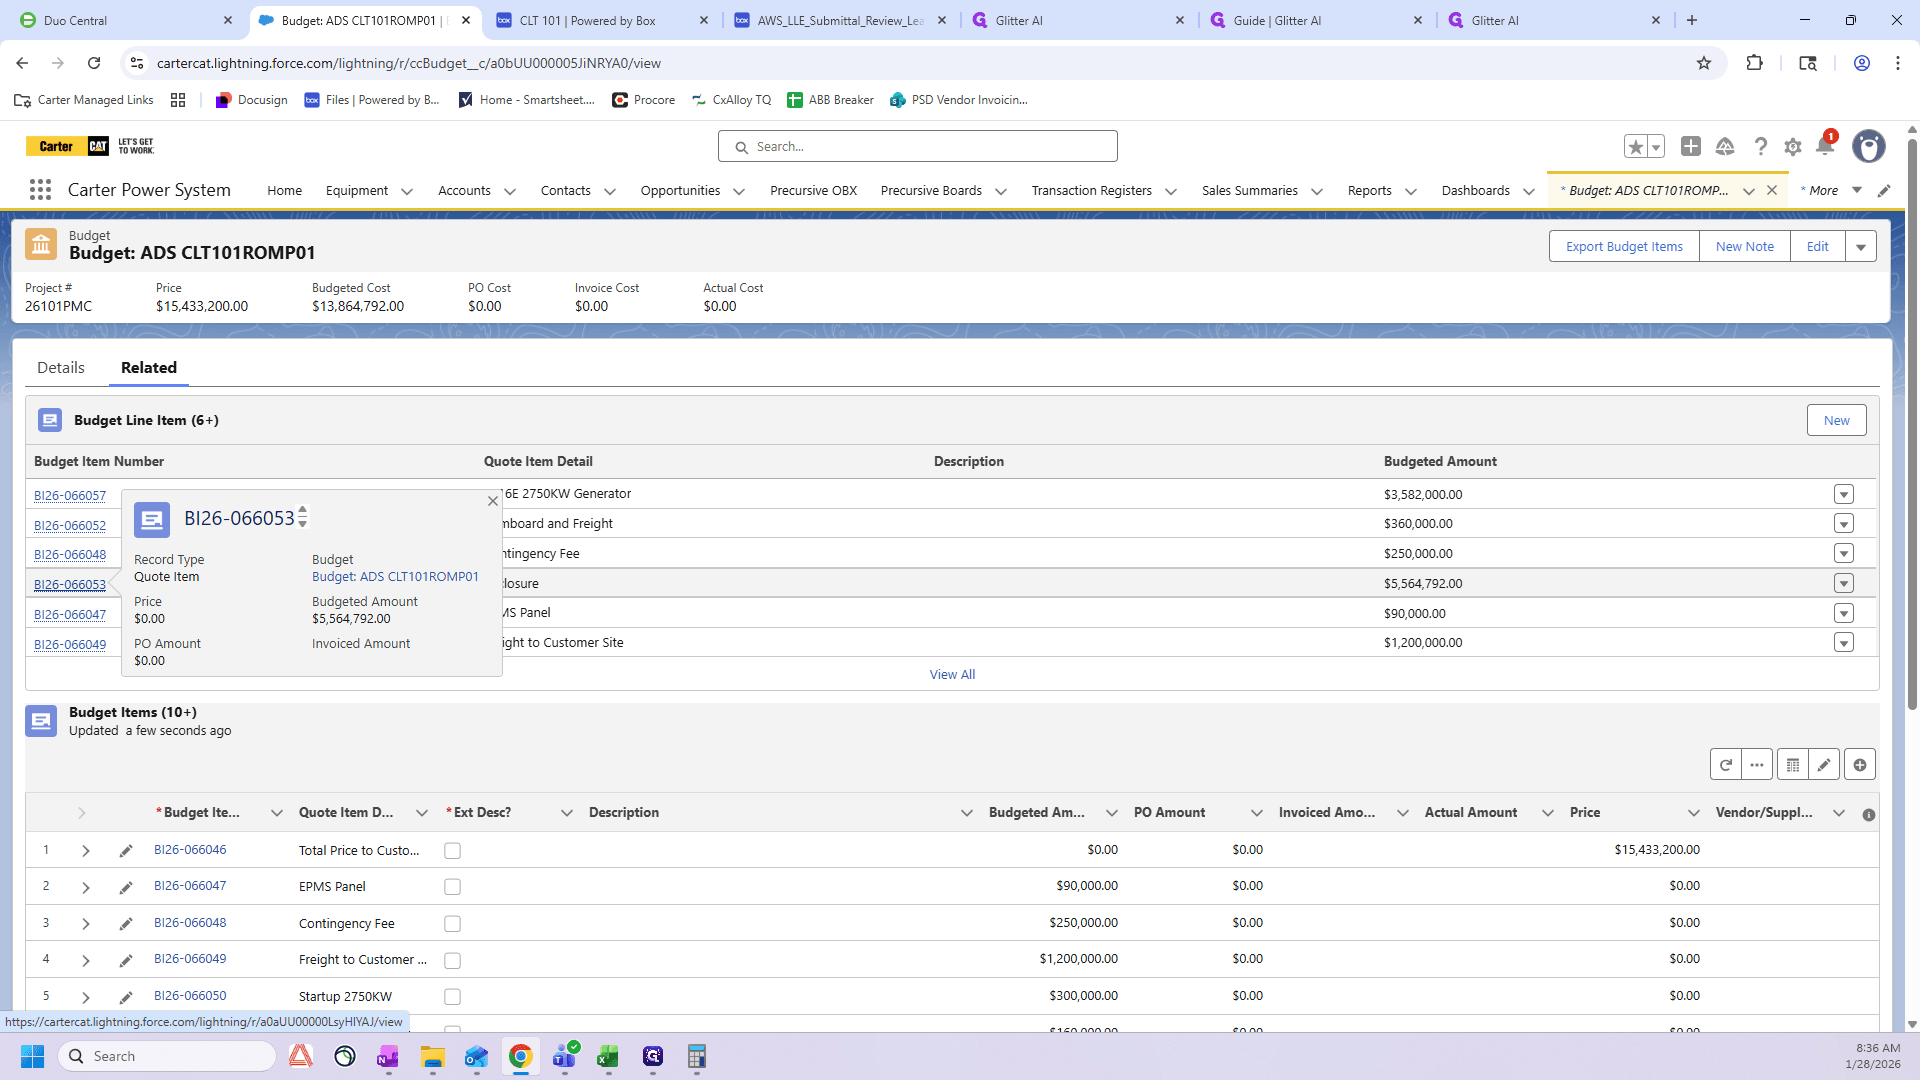Screen dimensions: 1920x1080
Task: Edit row BI26-066046 with pencil icon
Action: tap(126, 851)
